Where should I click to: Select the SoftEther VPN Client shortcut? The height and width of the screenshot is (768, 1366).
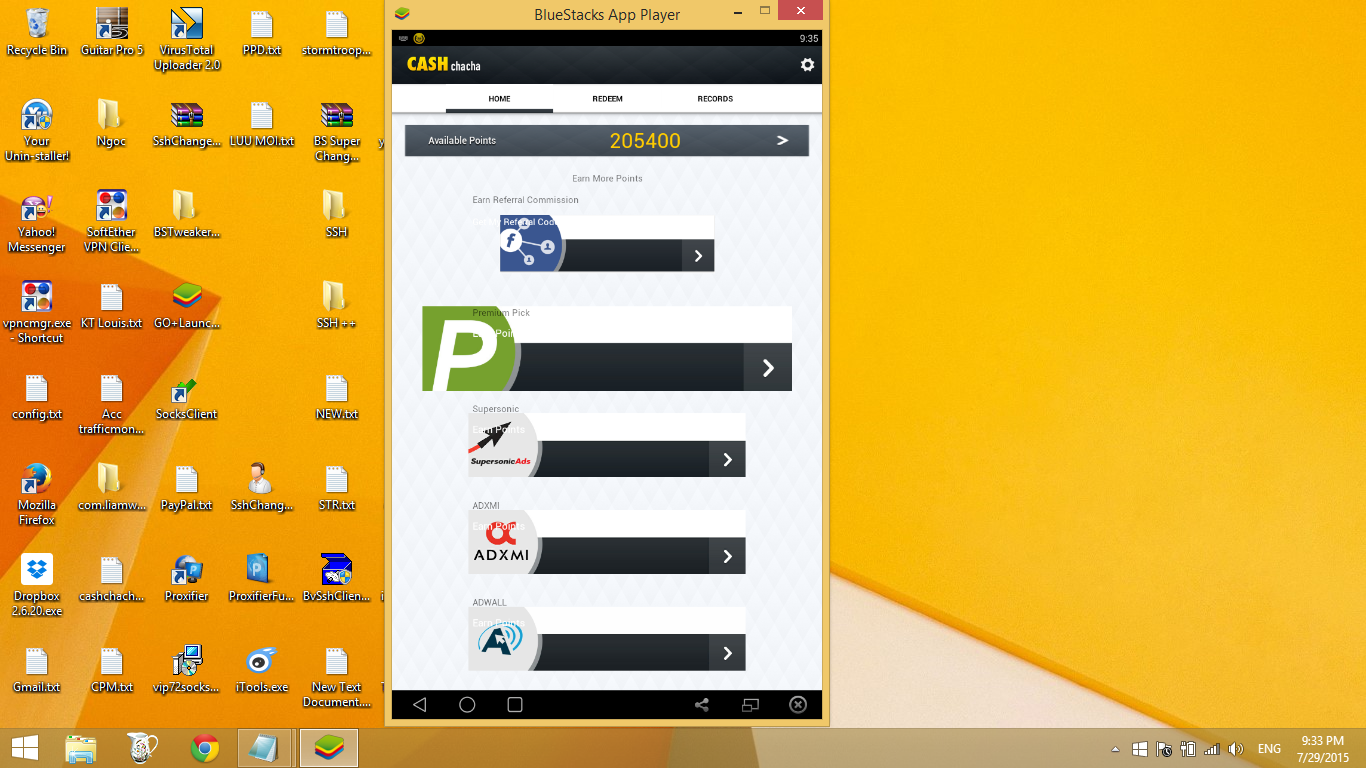pos(112,221)
